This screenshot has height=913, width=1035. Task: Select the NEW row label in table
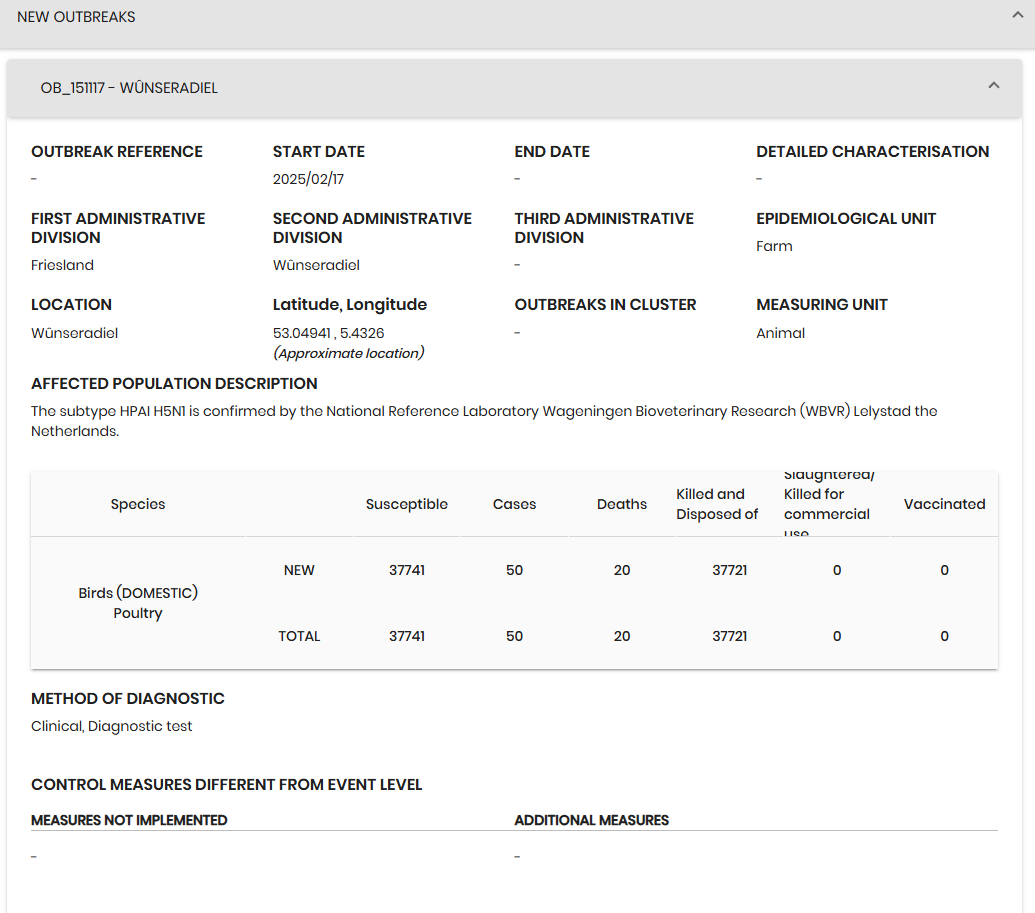point(299,570)
